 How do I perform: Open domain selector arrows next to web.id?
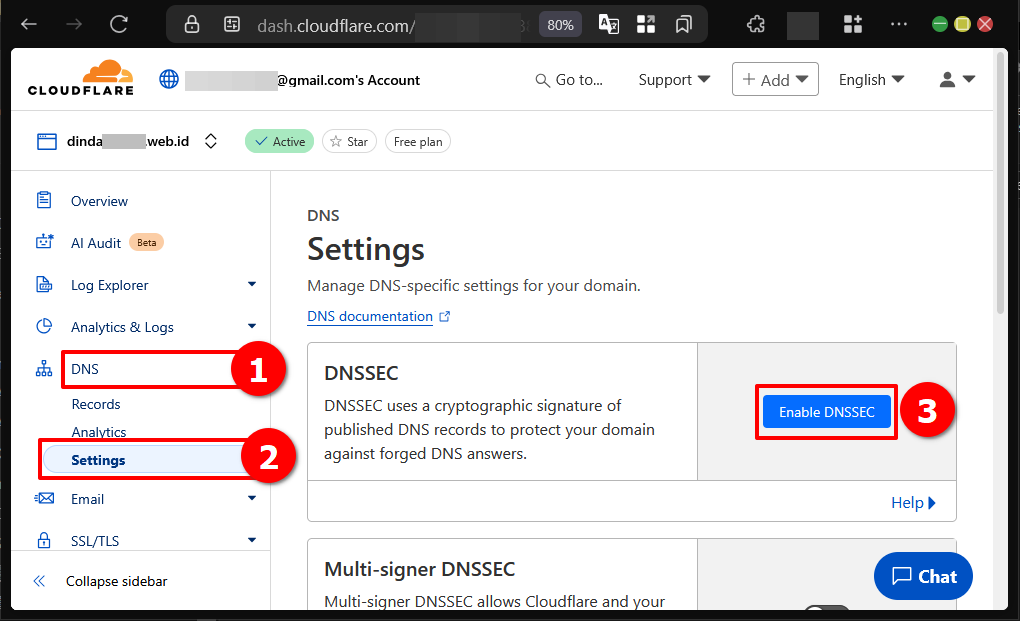(210, 141)
